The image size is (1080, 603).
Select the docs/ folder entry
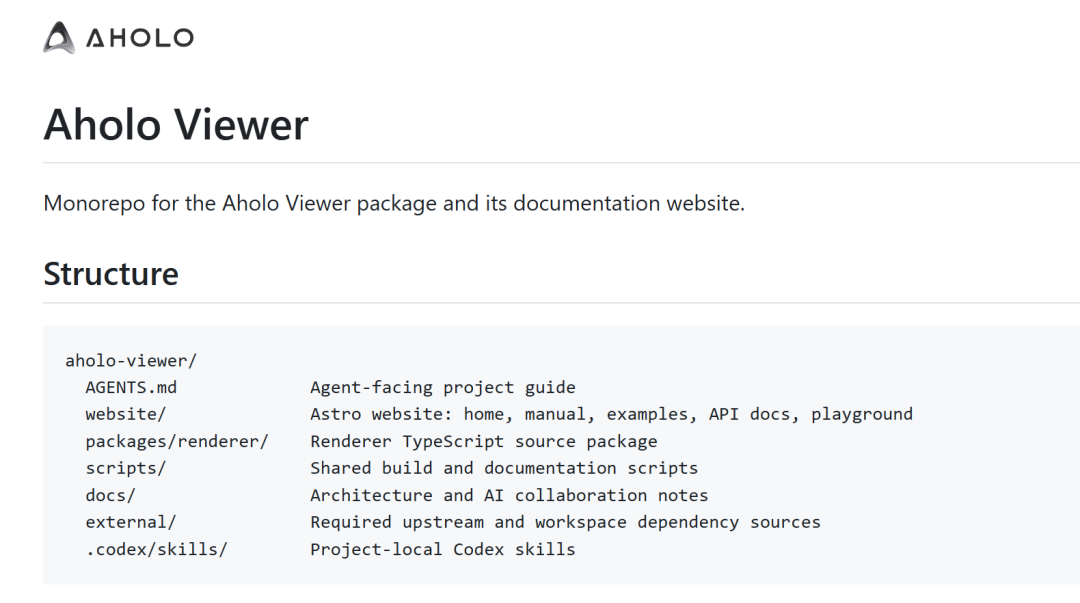click(110, 495)
